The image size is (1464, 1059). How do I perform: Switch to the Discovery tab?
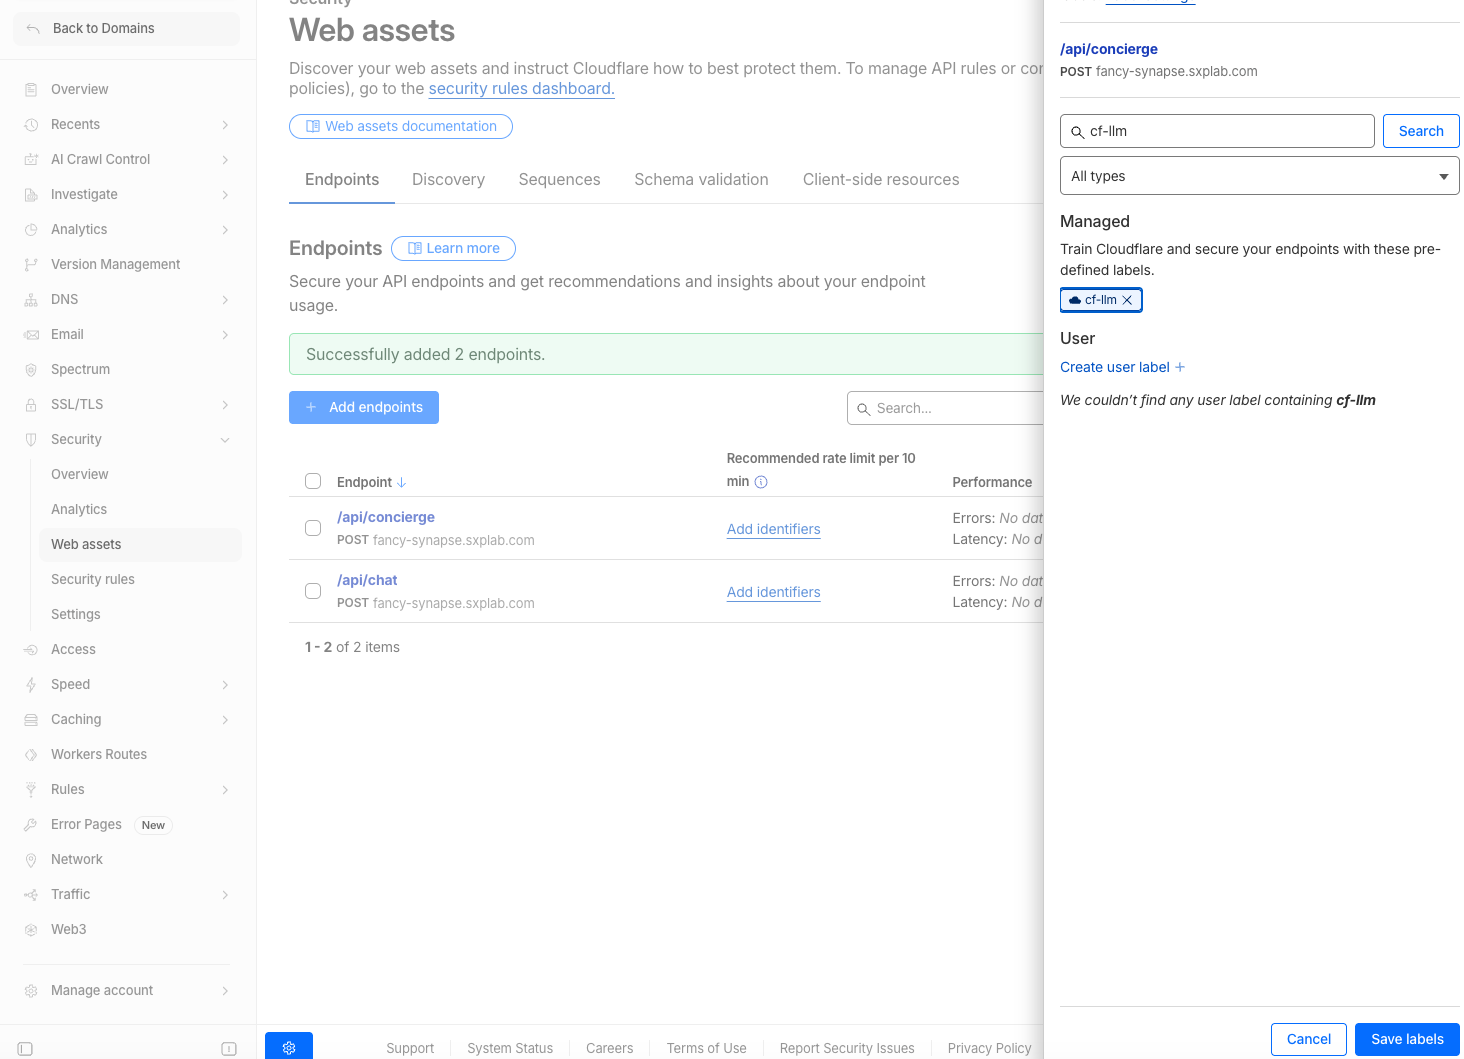448,180
